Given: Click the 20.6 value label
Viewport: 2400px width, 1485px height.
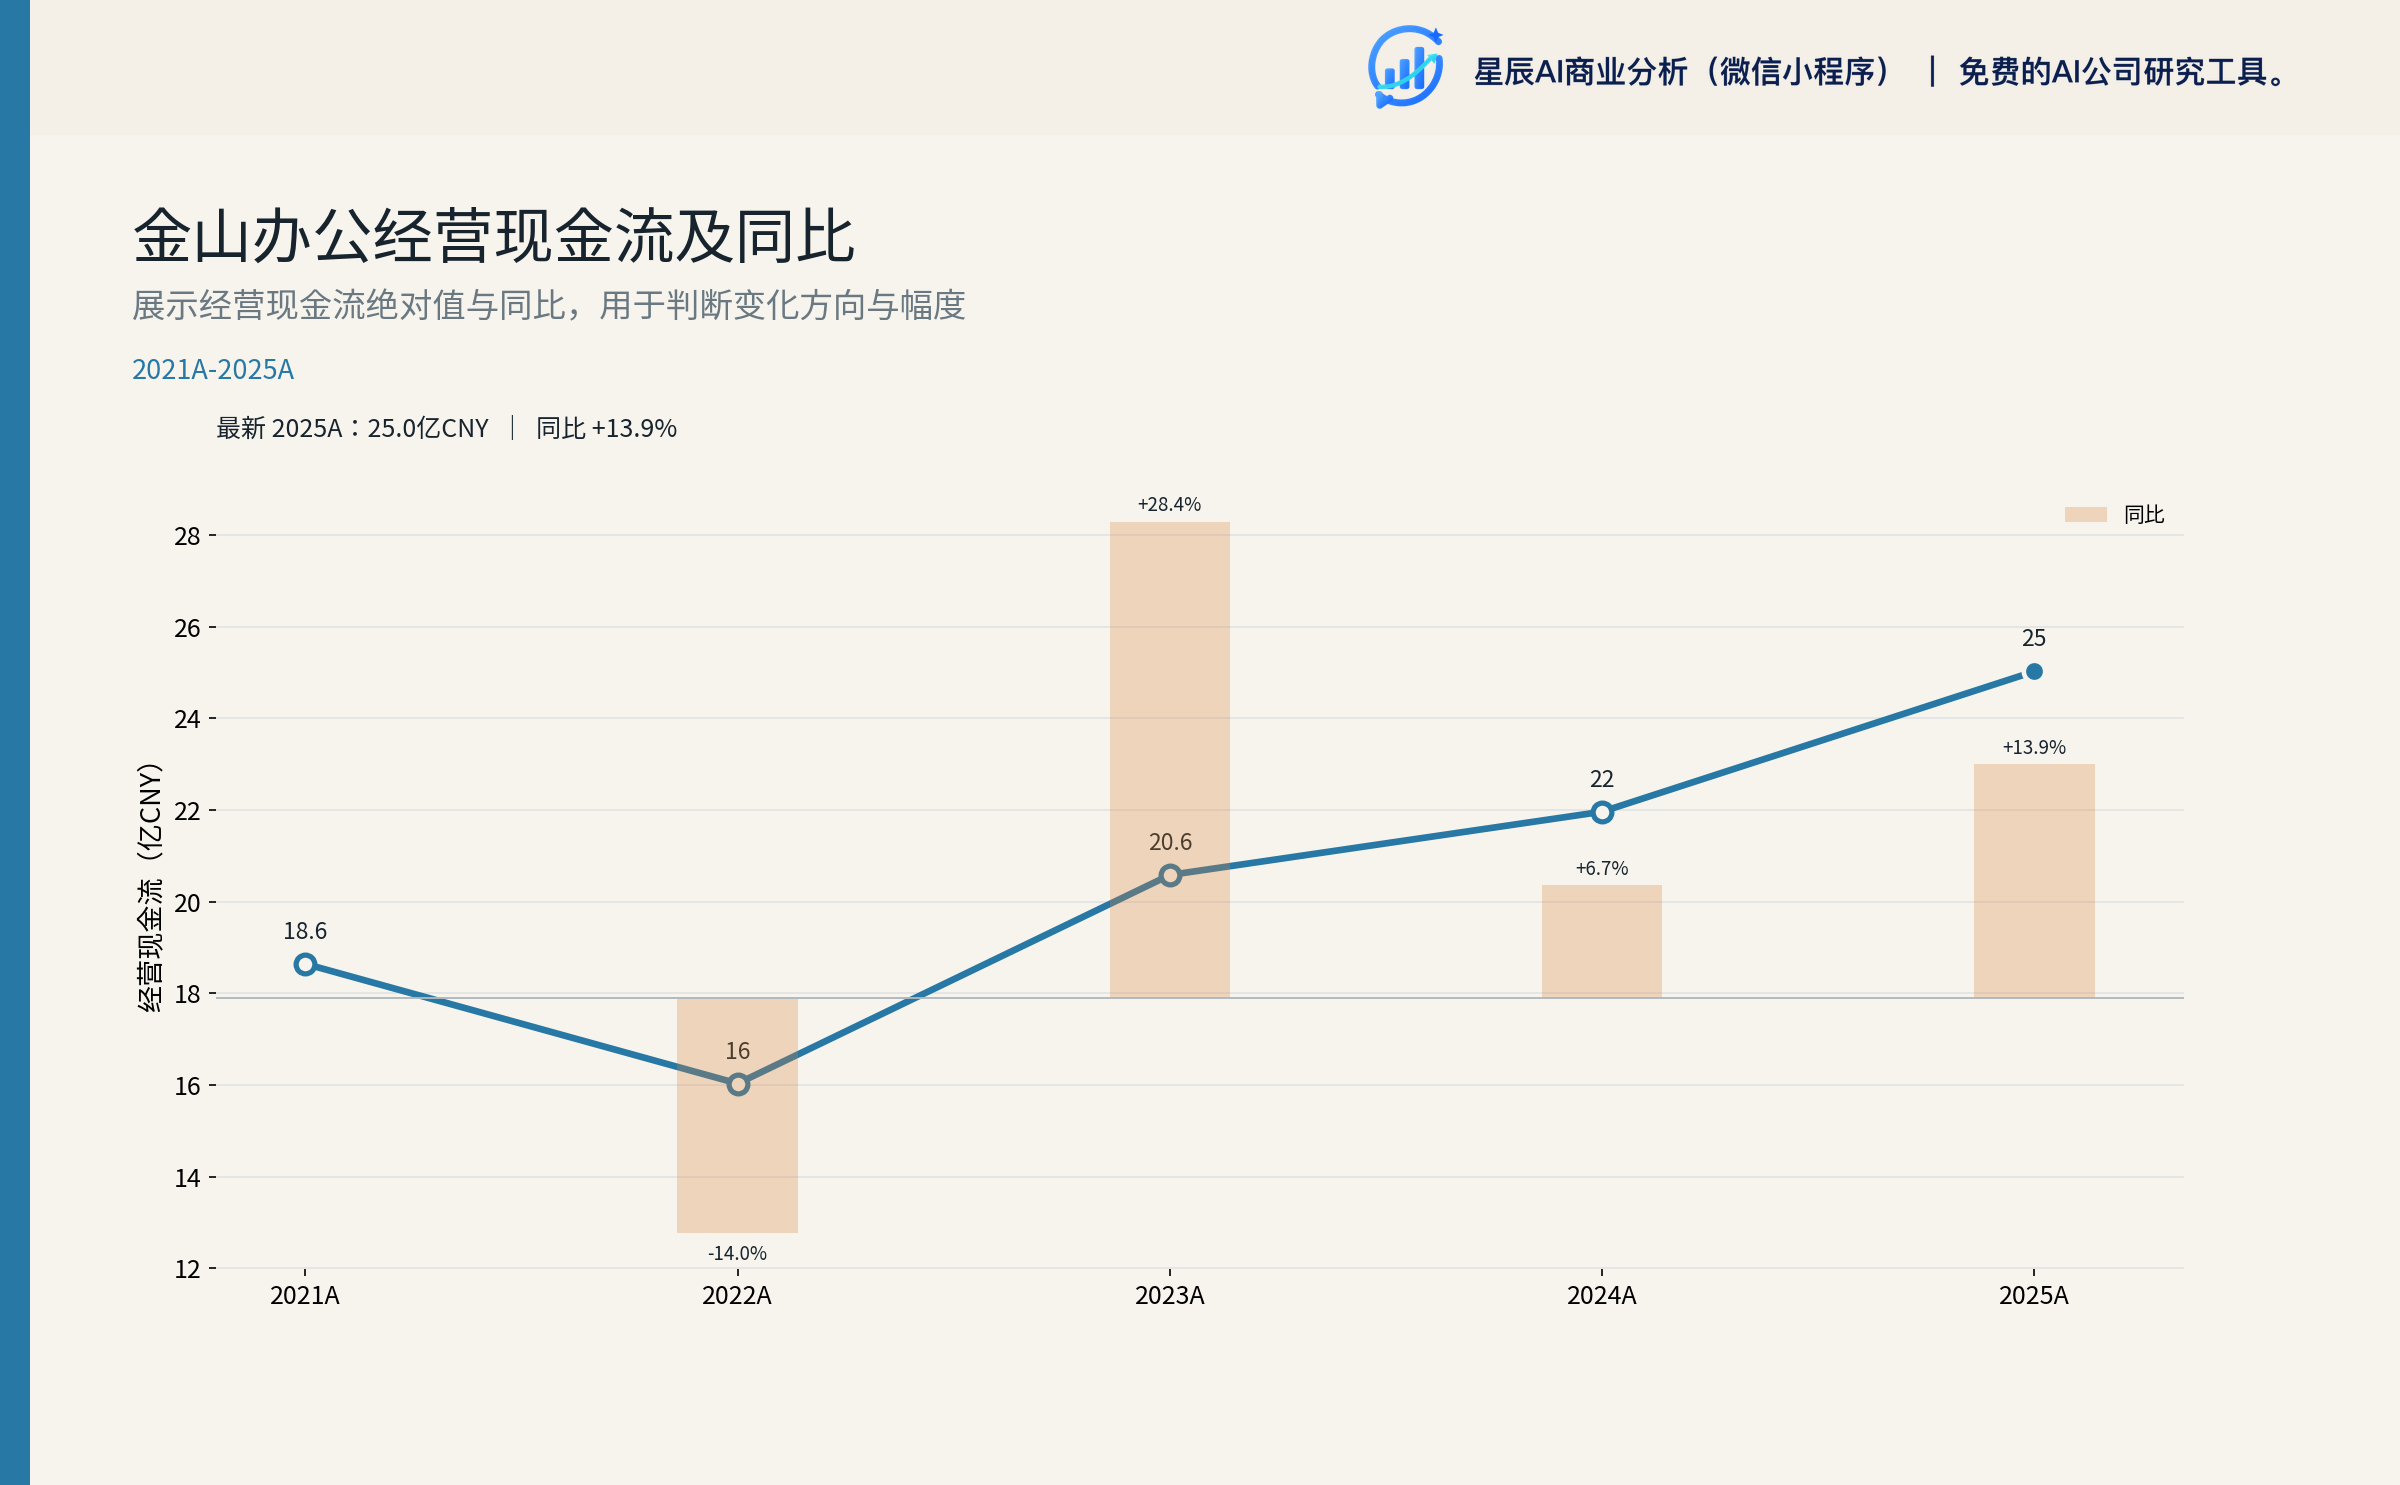Looking at the screenshot, I should click(x=1170, y=842).
